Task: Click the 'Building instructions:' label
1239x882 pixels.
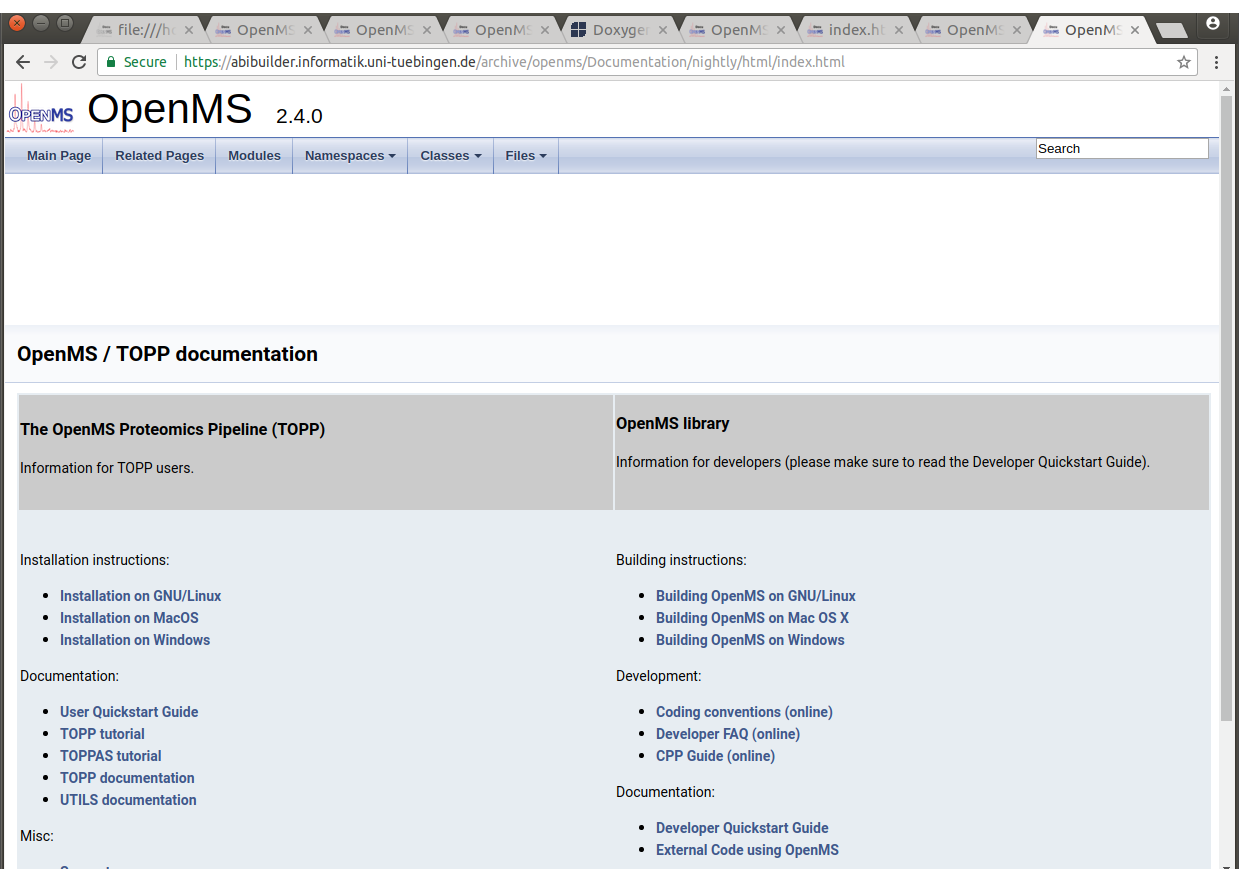Action: pyautogui.click(x=681, y=560)
